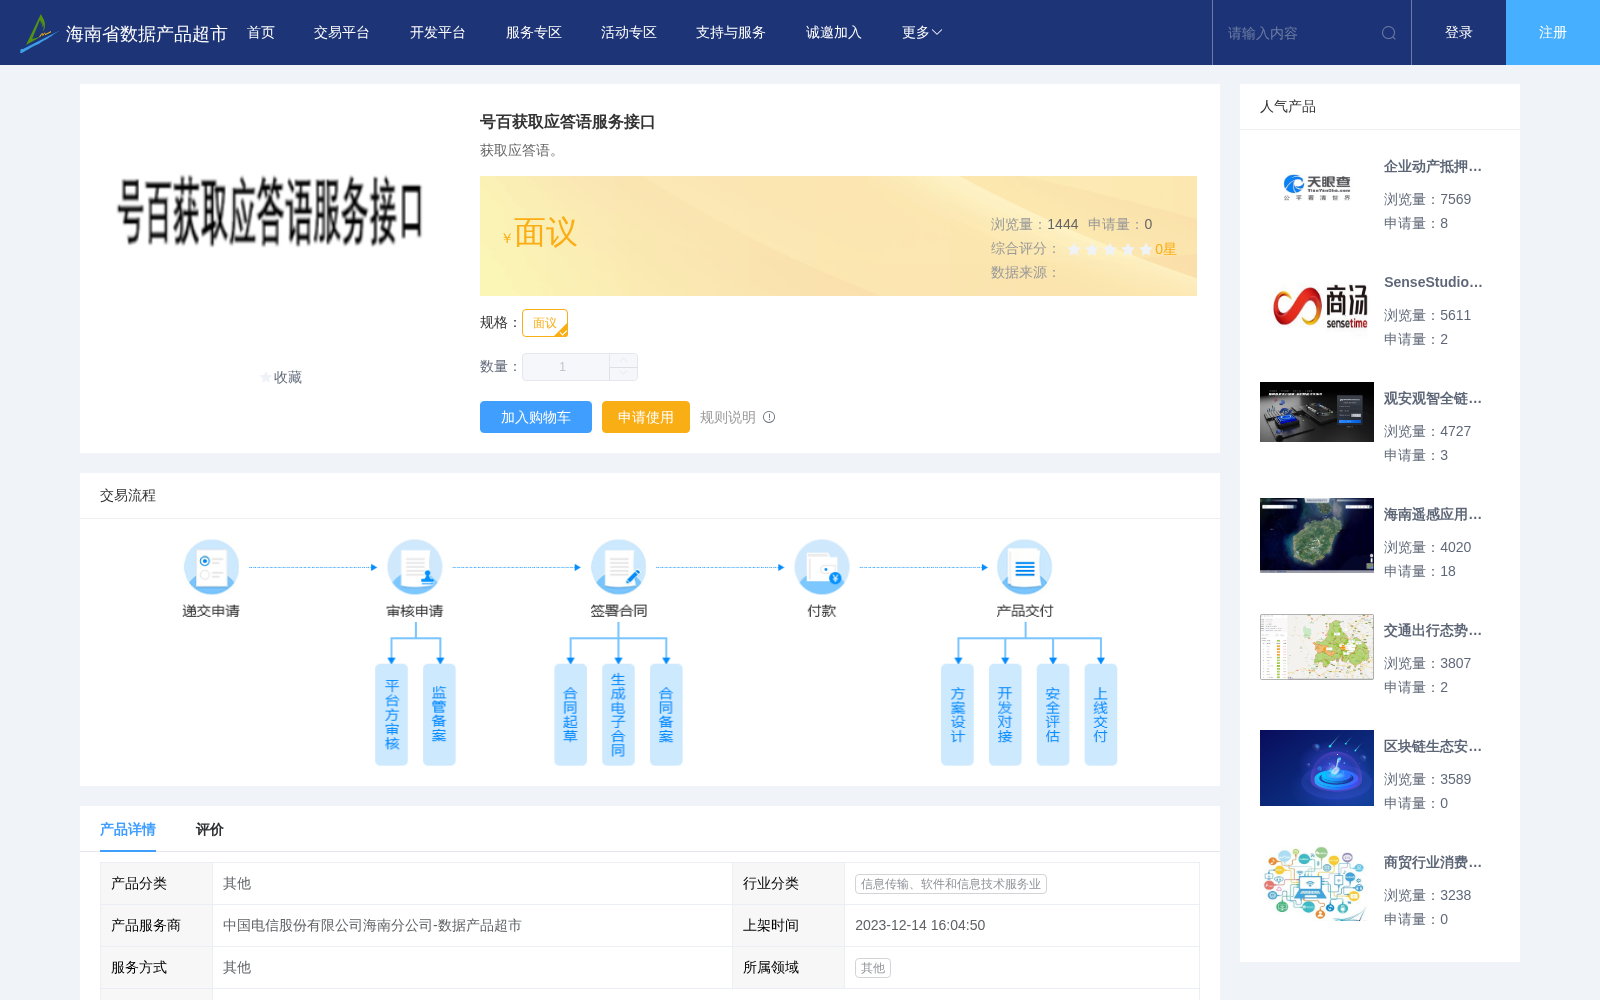Click the 生成电子合同 sub-step box

(618, 714)
